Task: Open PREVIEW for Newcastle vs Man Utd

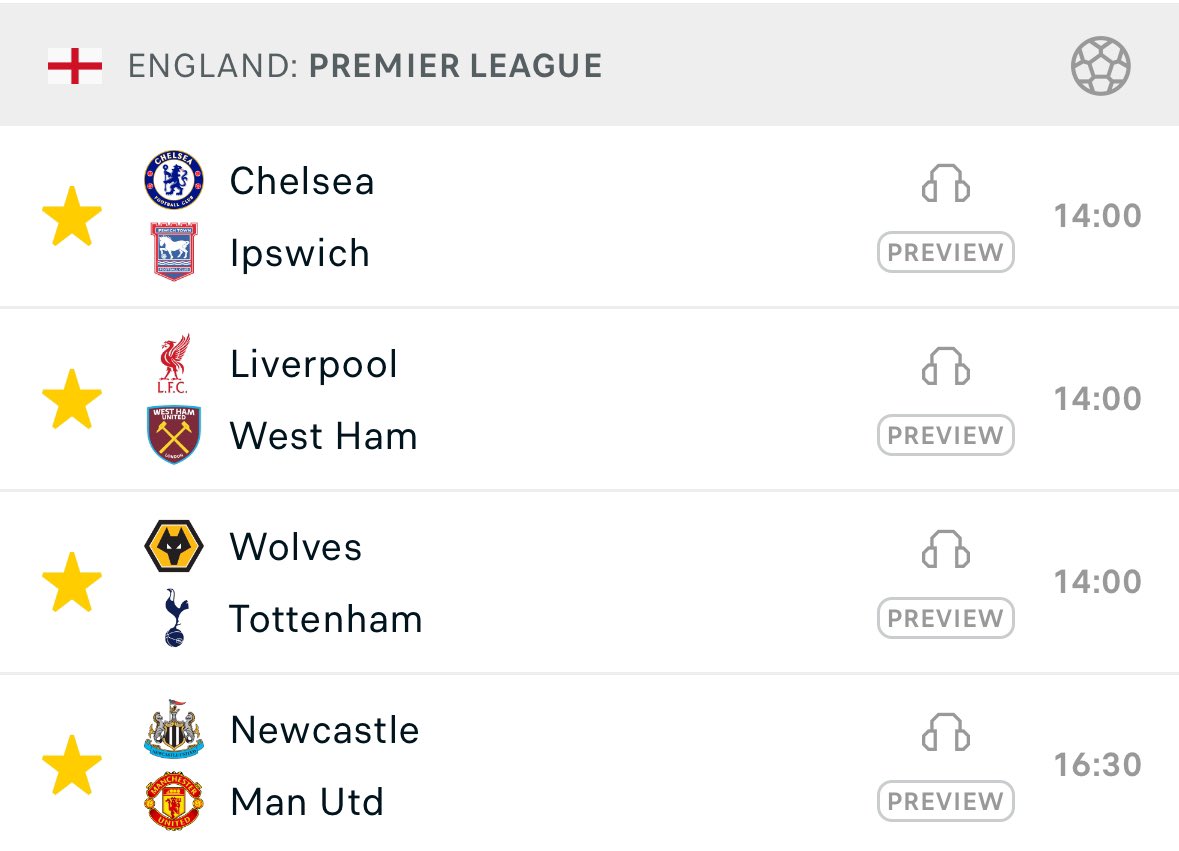Action: (x=946, y=801)
